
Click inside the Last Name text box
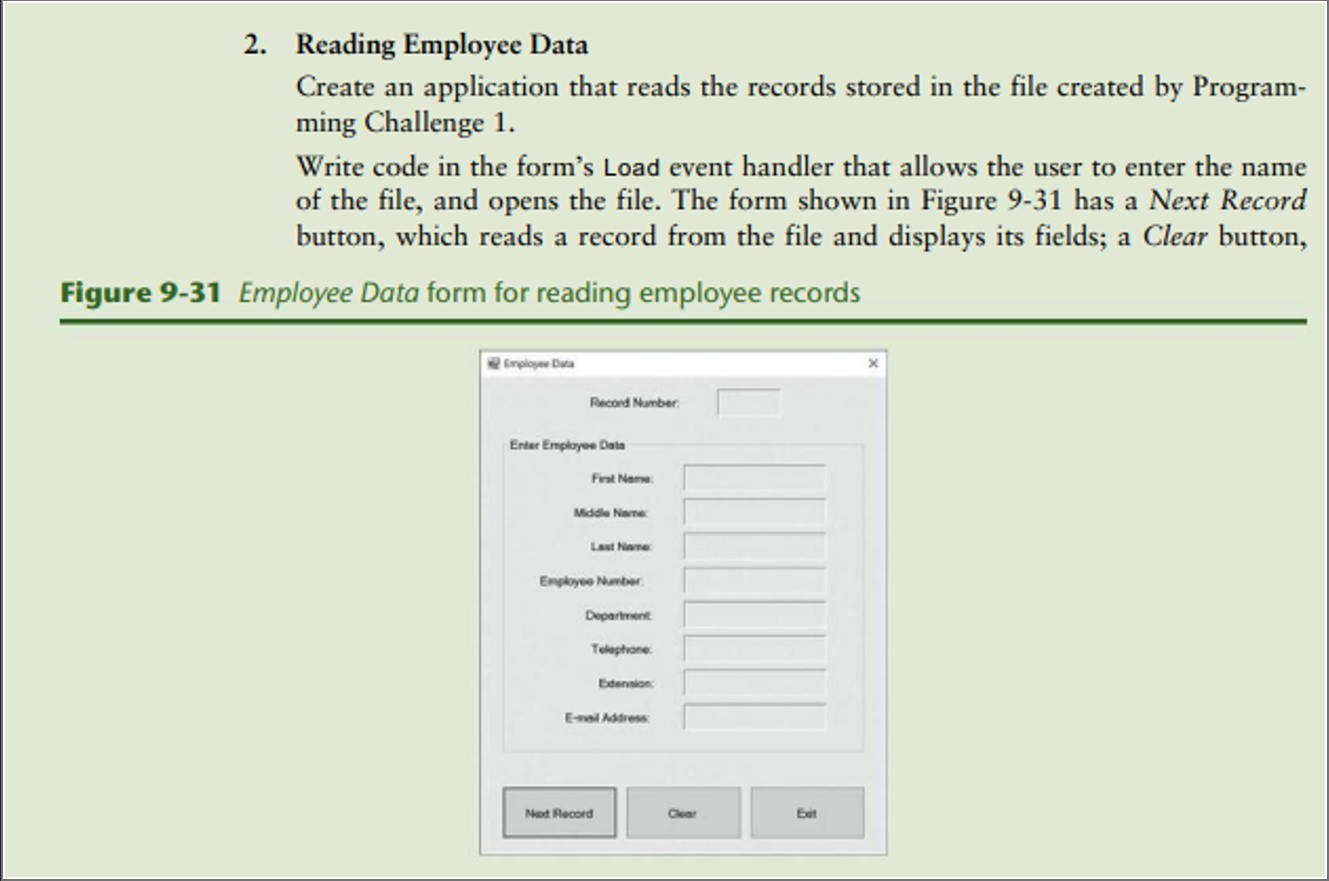pyautogui.click(x=754, y=546)
